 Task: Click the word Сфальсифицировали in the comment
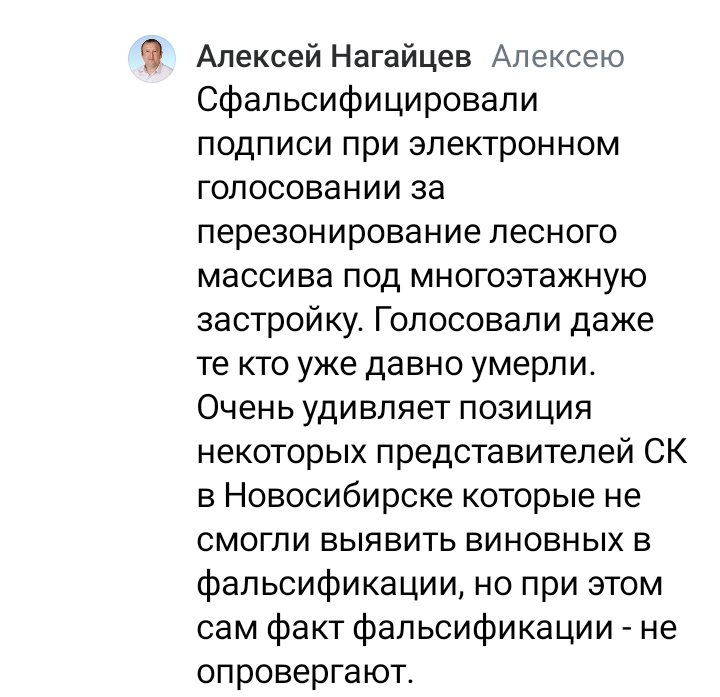click(x=367, y=101)
